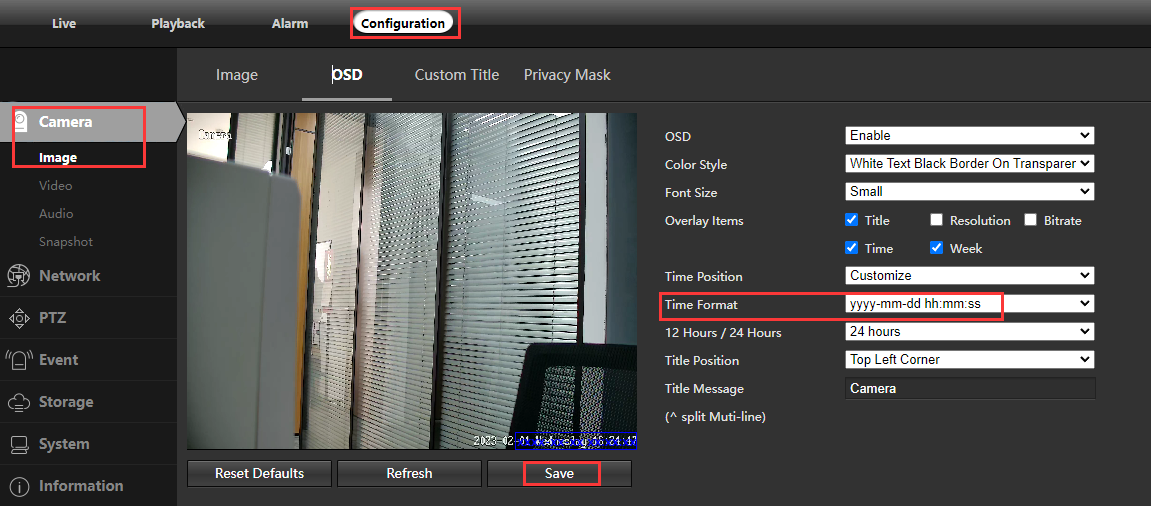Select Video under Camera menu

[x=56, y=185]
